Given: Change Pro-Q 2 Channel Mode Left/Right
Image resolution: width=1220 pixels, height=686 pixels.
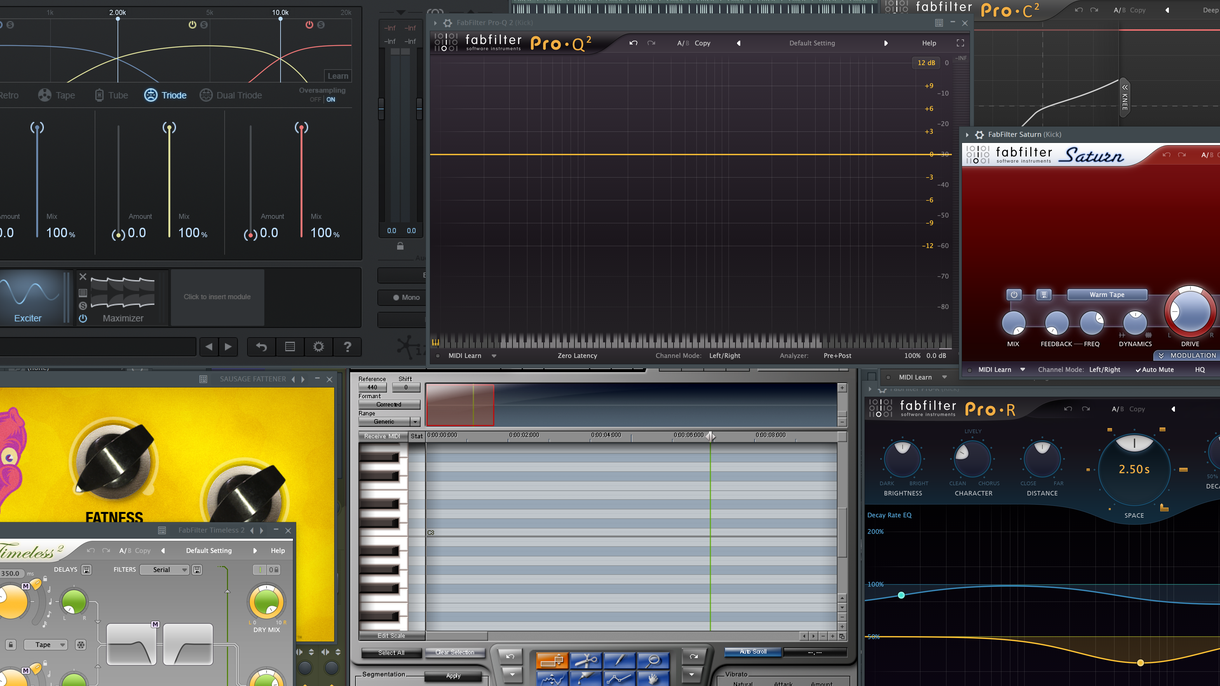Looking at the screenshot, I should click(x=725, y=356).
